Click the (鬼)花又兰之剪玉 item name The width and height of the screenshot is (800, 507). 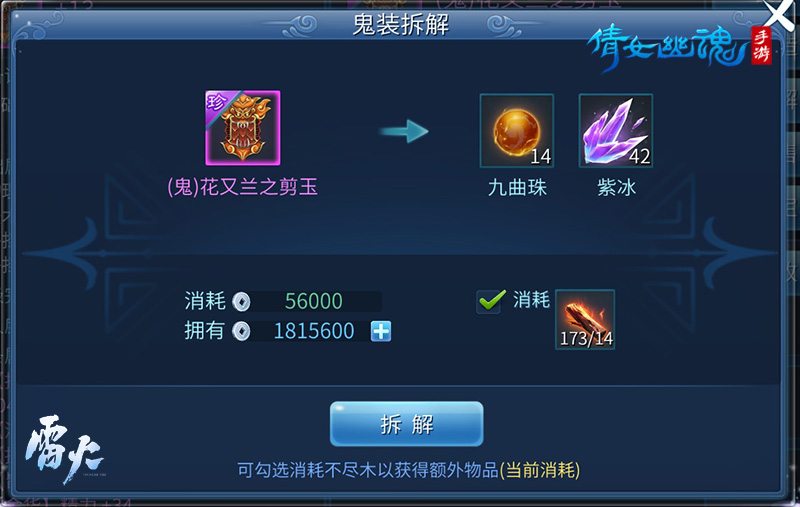[243, 187]
